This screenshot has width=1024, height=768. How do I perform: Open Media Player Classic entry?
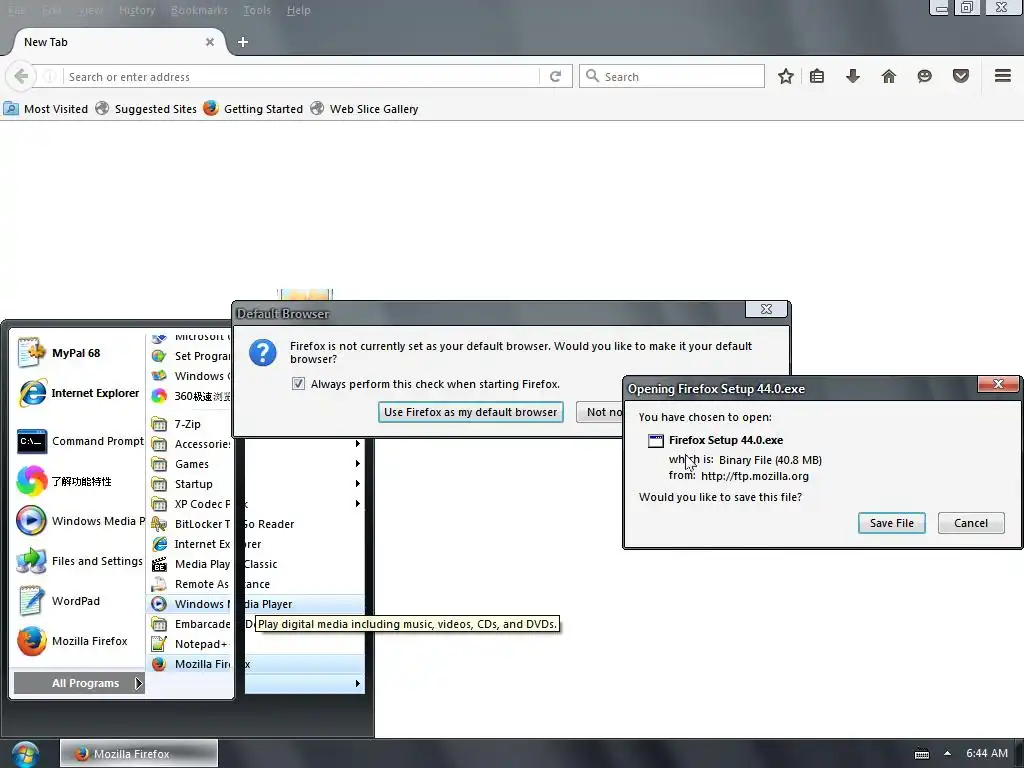pos(214,564)
